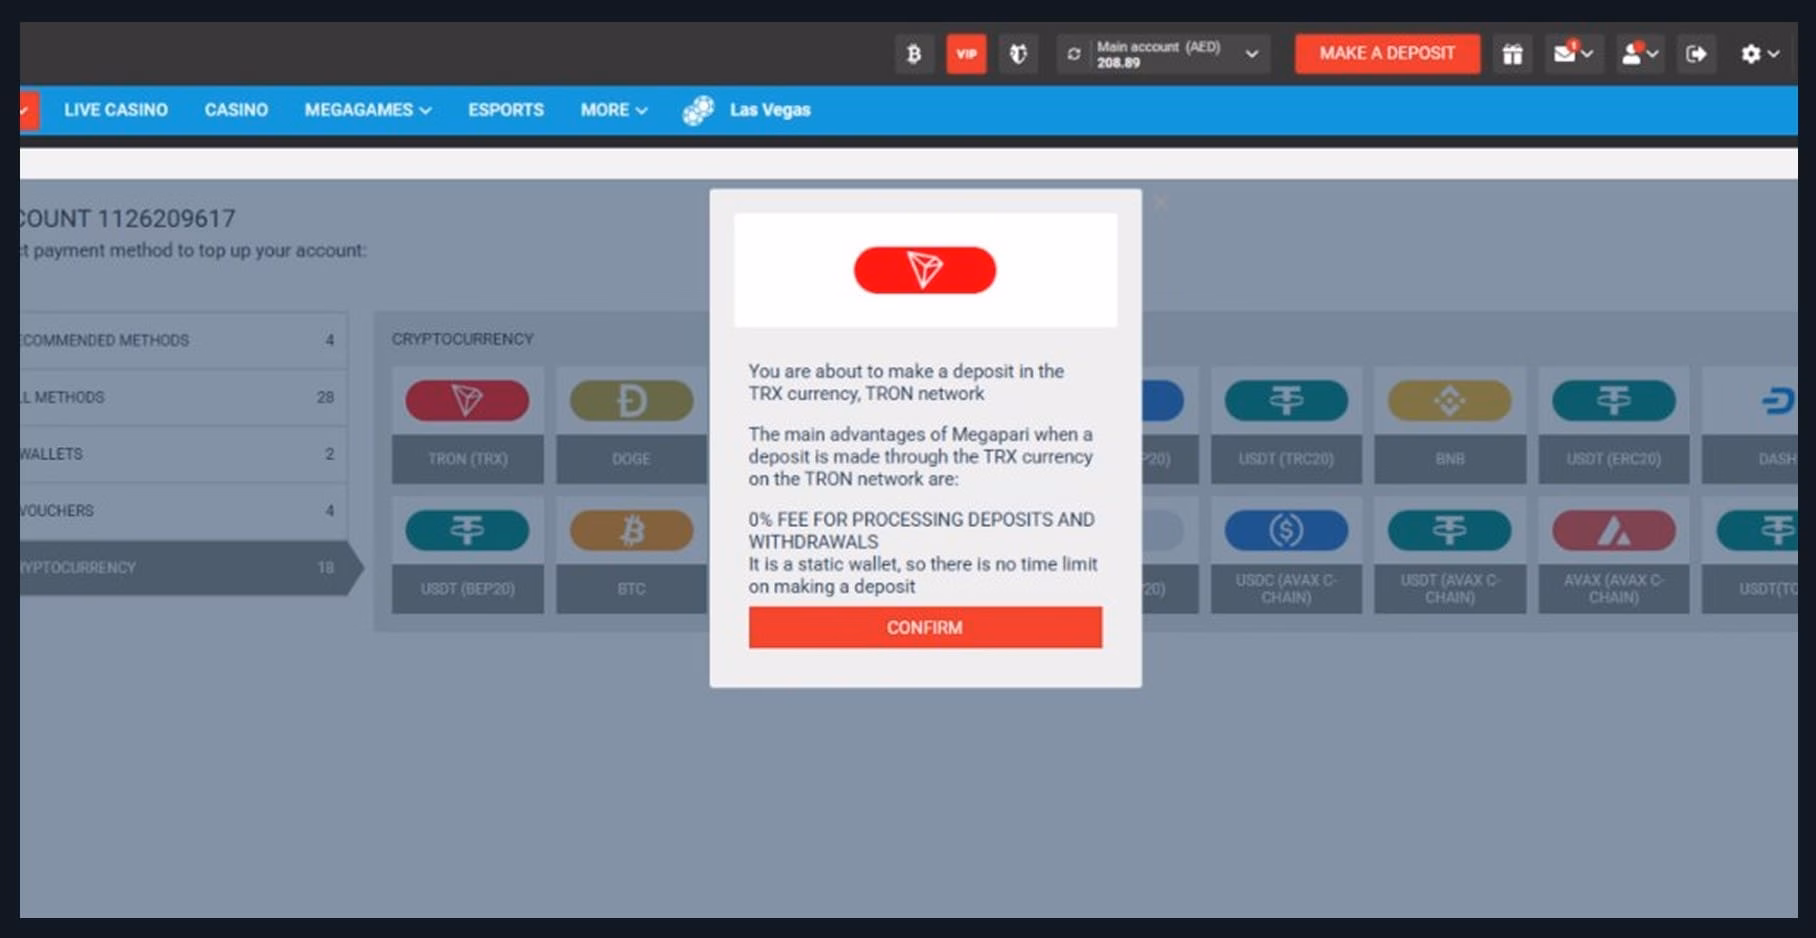Pick the BNB payment method

point(1449,424)
